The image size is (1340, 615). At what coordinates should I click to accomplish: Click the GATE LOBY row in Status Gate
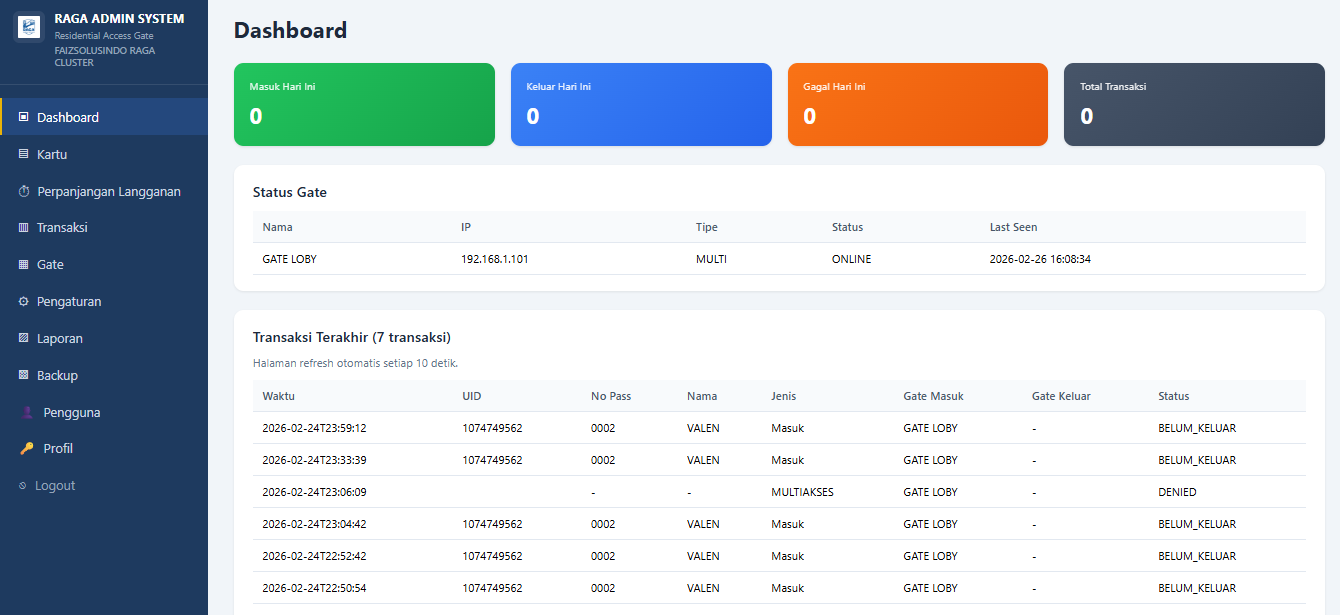point(778,259)
